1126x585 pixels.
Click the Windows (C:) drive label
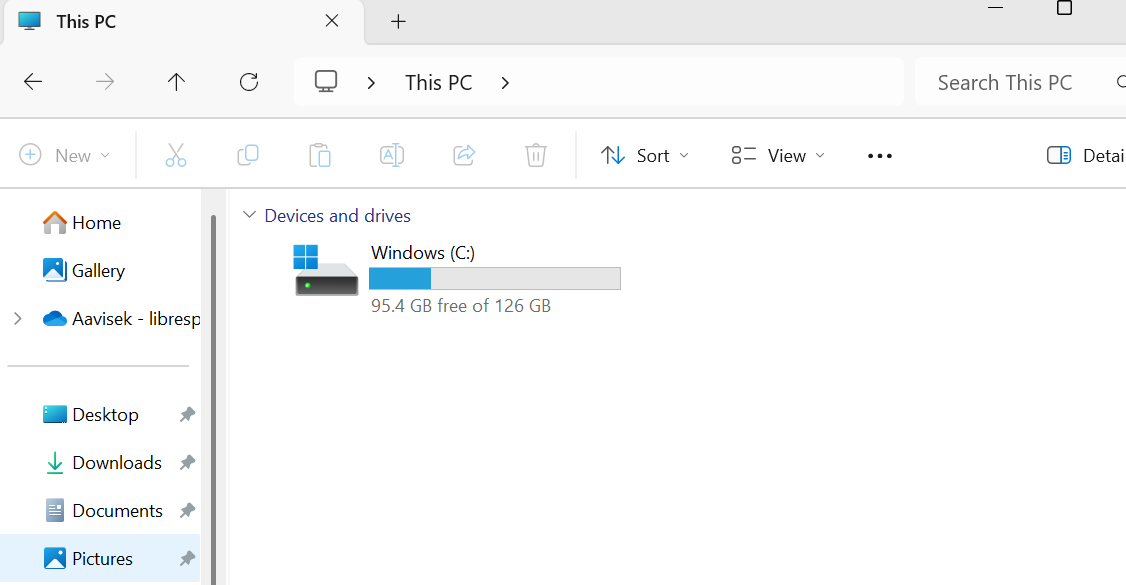(423, 253)
